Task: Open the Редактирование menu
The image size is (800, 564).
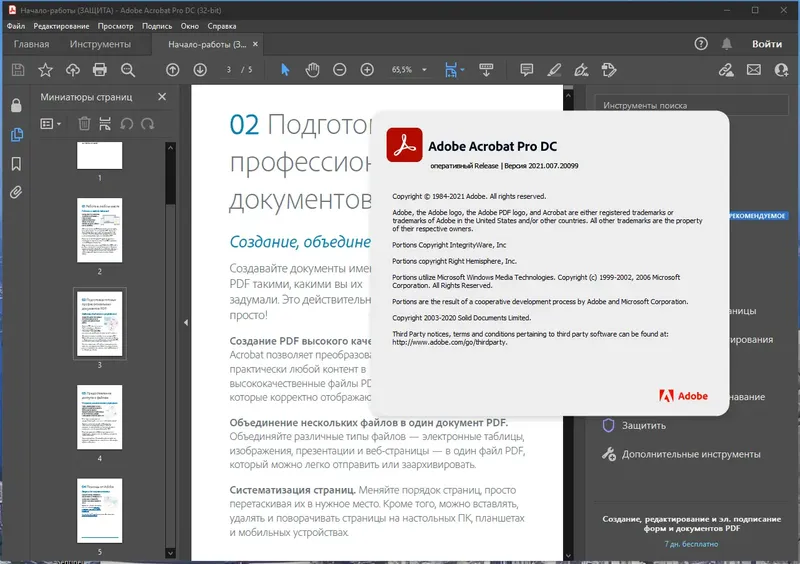Action: (x=61, y=26)
